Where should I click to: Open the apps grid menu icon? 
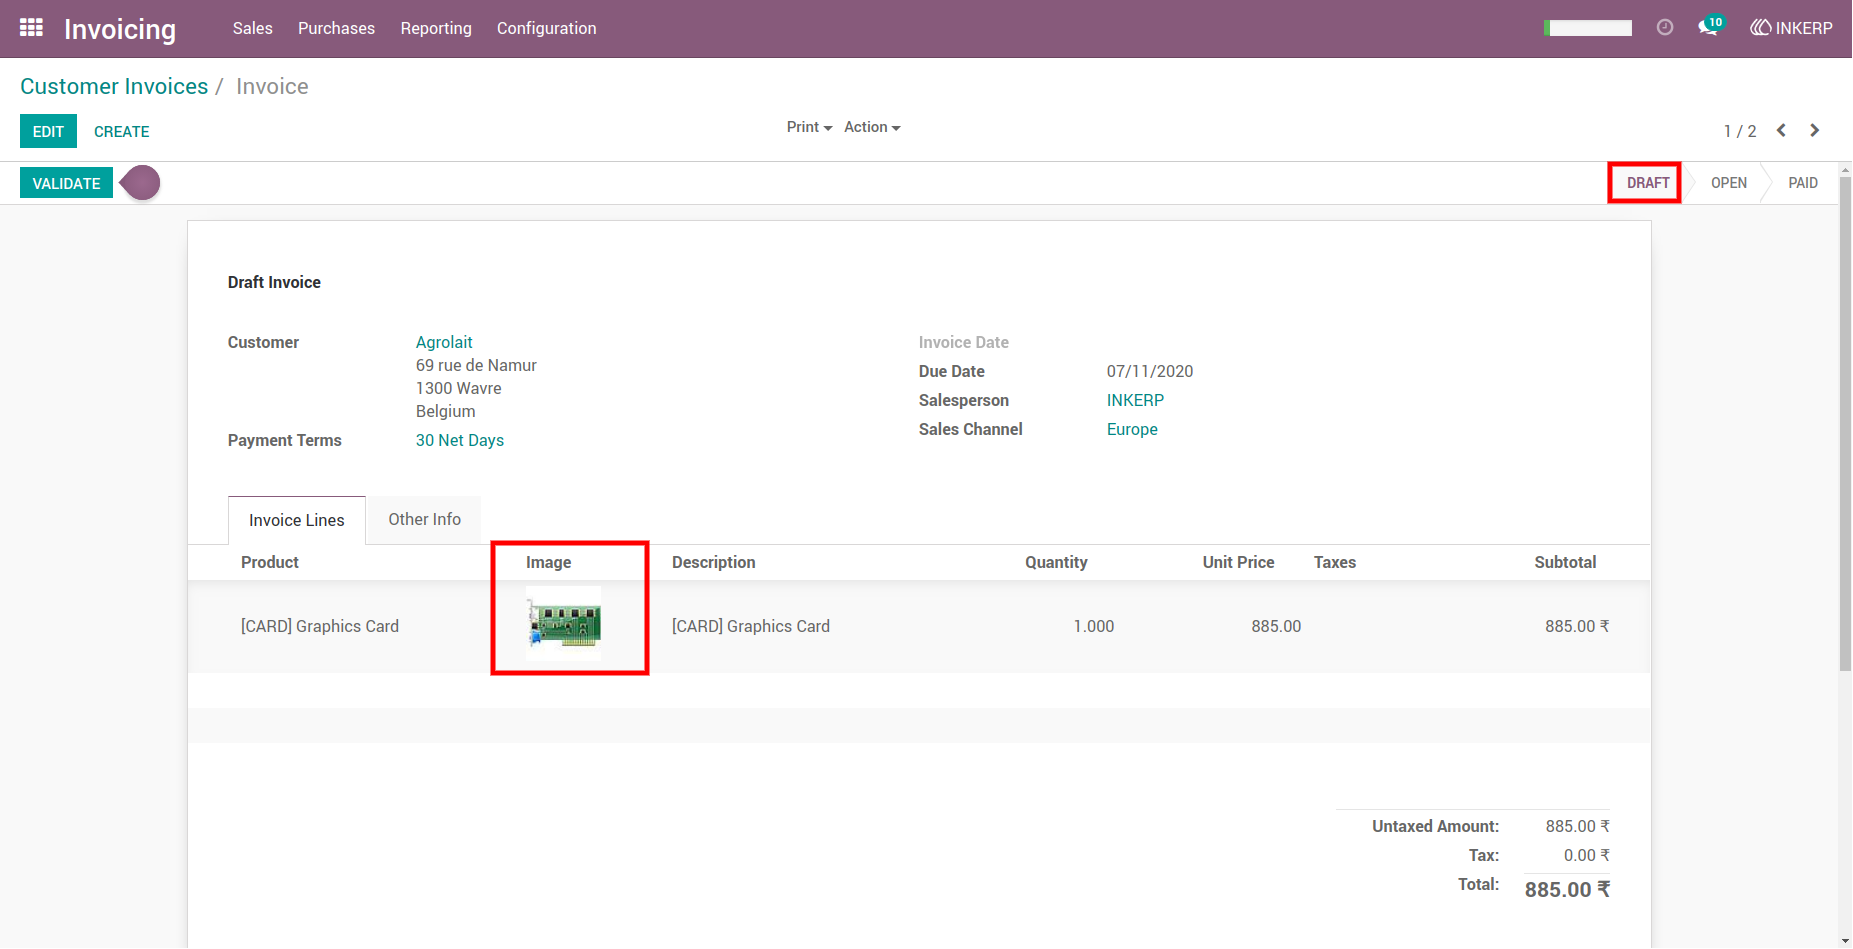[31, 28]
